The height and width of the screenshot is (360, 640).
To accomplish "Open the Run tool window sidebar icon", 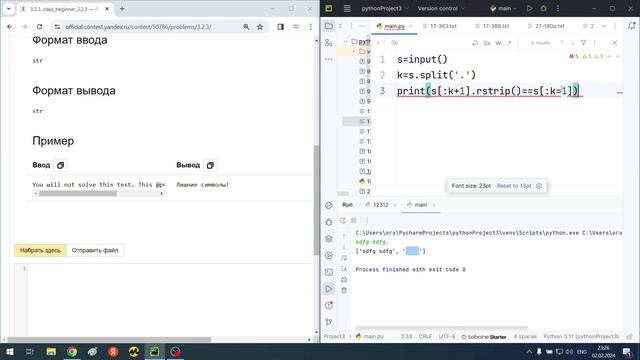I will coord(329,289).
